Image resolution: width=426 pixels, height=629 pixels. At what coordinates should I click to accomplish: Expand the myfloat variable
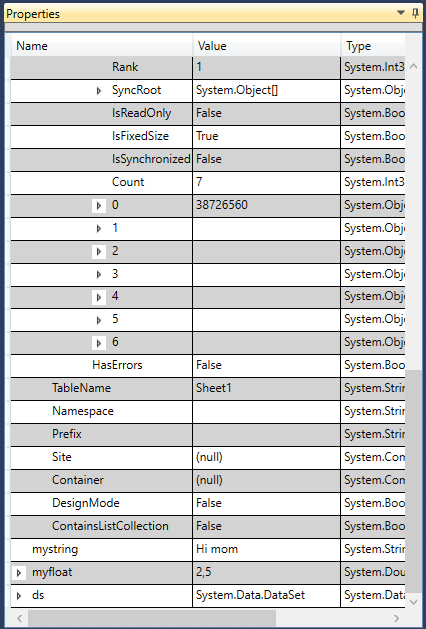(19, 573)
